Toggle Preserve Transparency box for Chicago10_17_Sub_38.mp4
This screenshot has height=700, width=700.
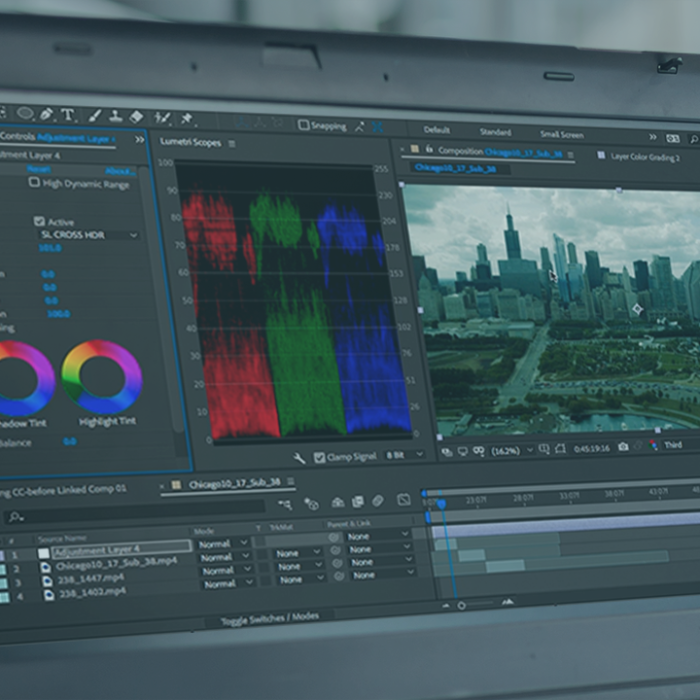(x=262, y=554)
